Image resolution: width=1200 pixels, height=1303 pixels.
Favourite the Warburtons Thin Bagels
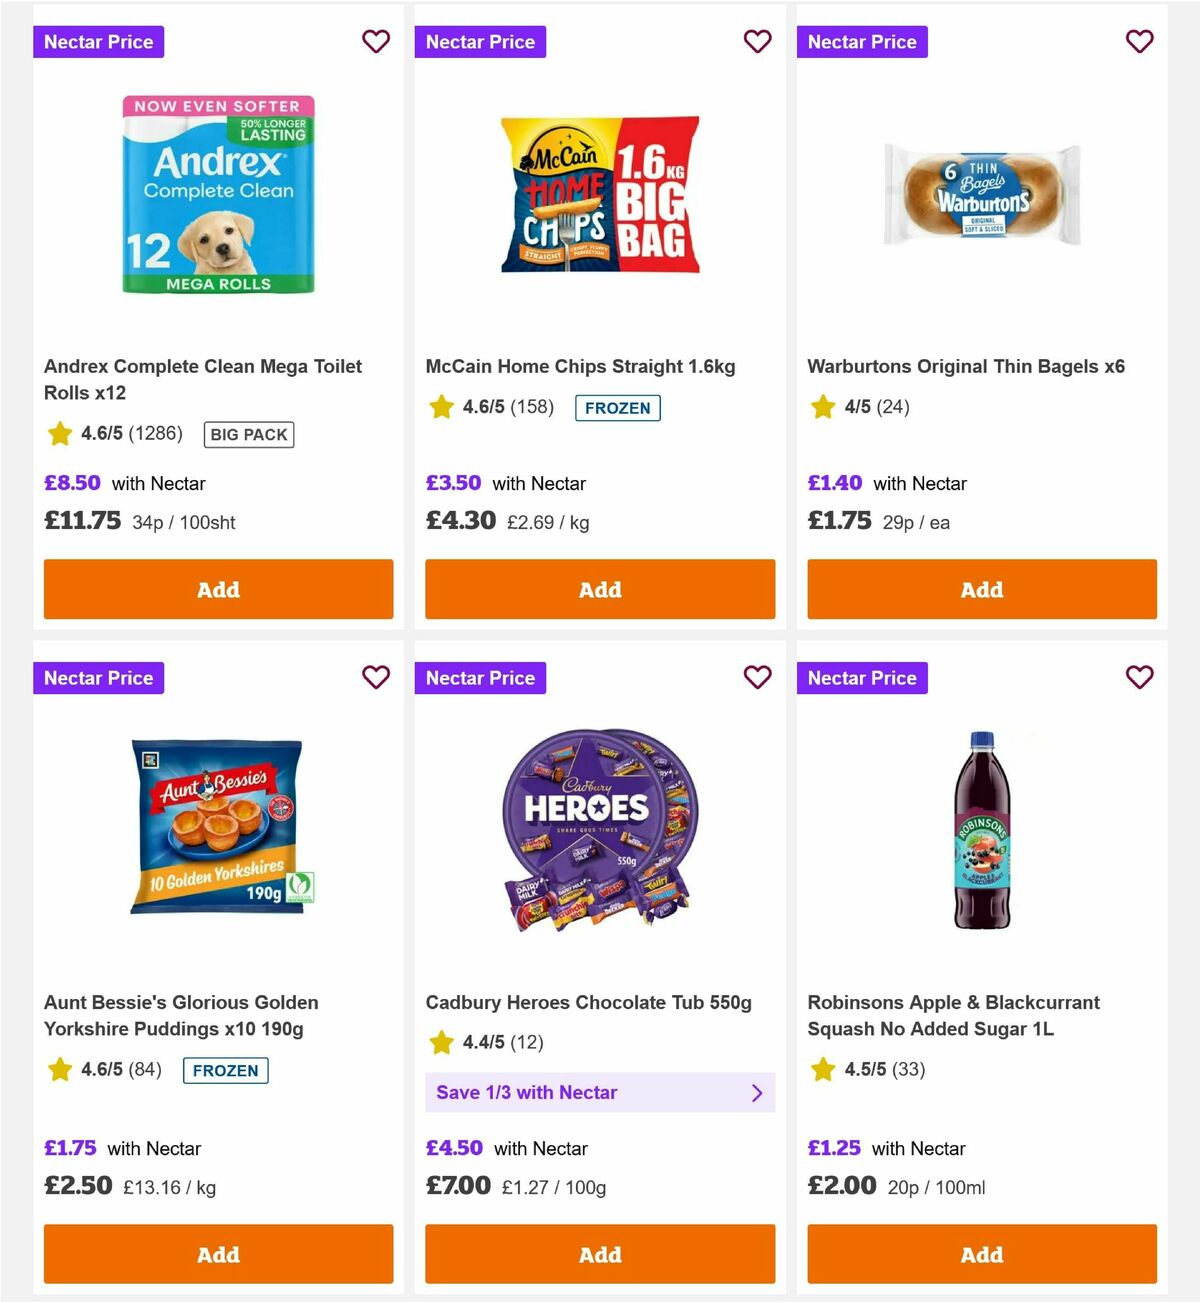coord(1139,42)
